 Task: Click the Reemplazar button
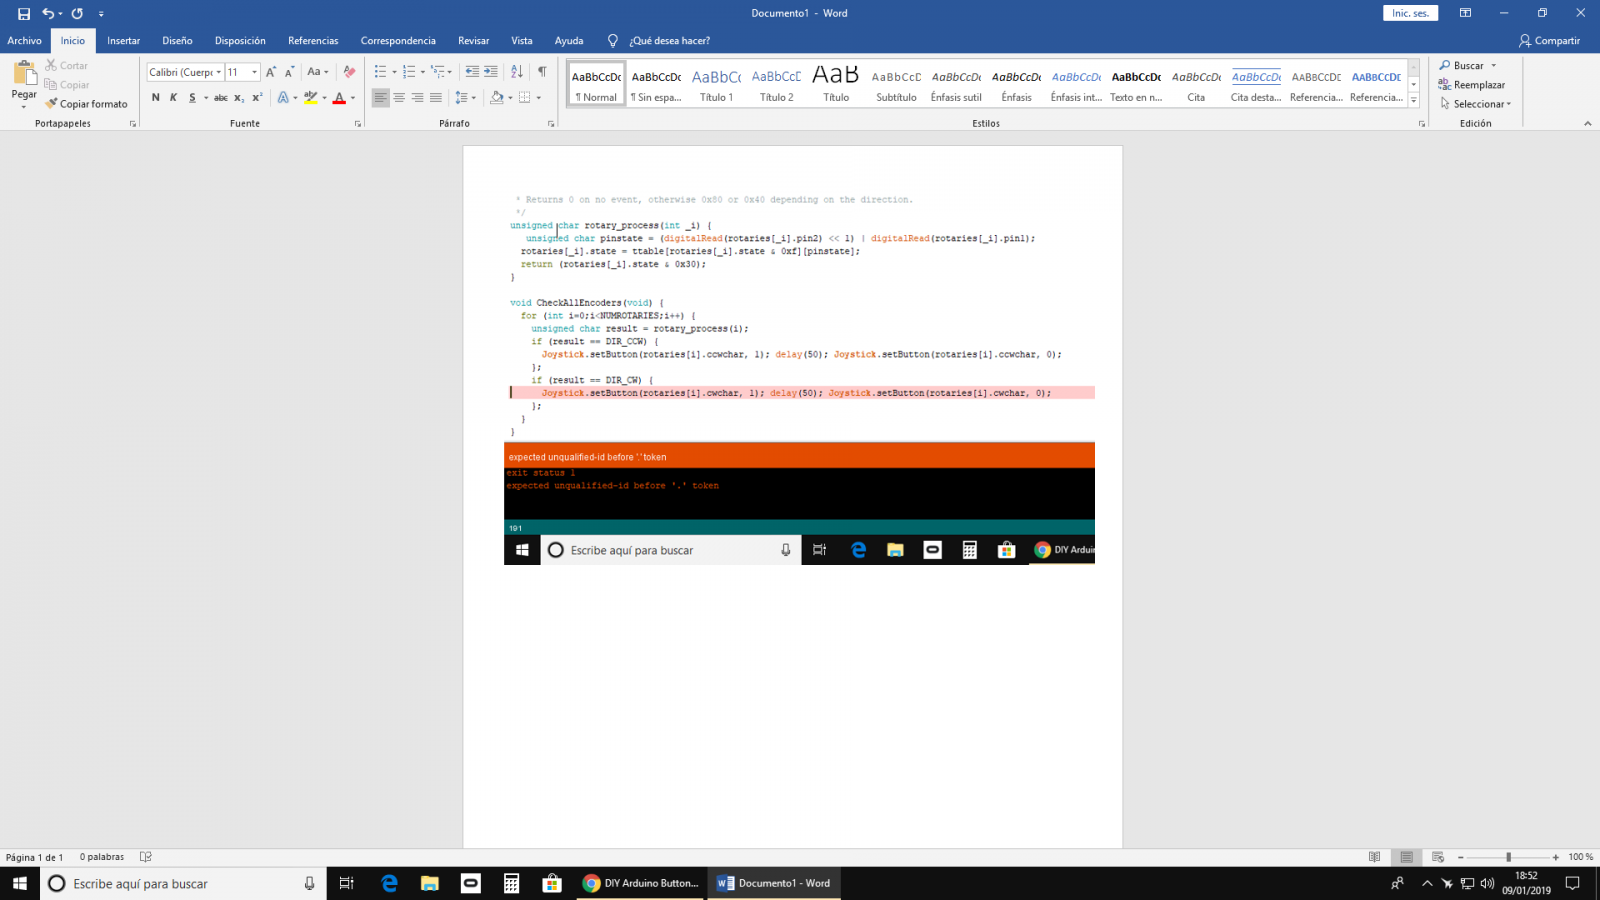pyautogui.click(x=1472, y=85)
